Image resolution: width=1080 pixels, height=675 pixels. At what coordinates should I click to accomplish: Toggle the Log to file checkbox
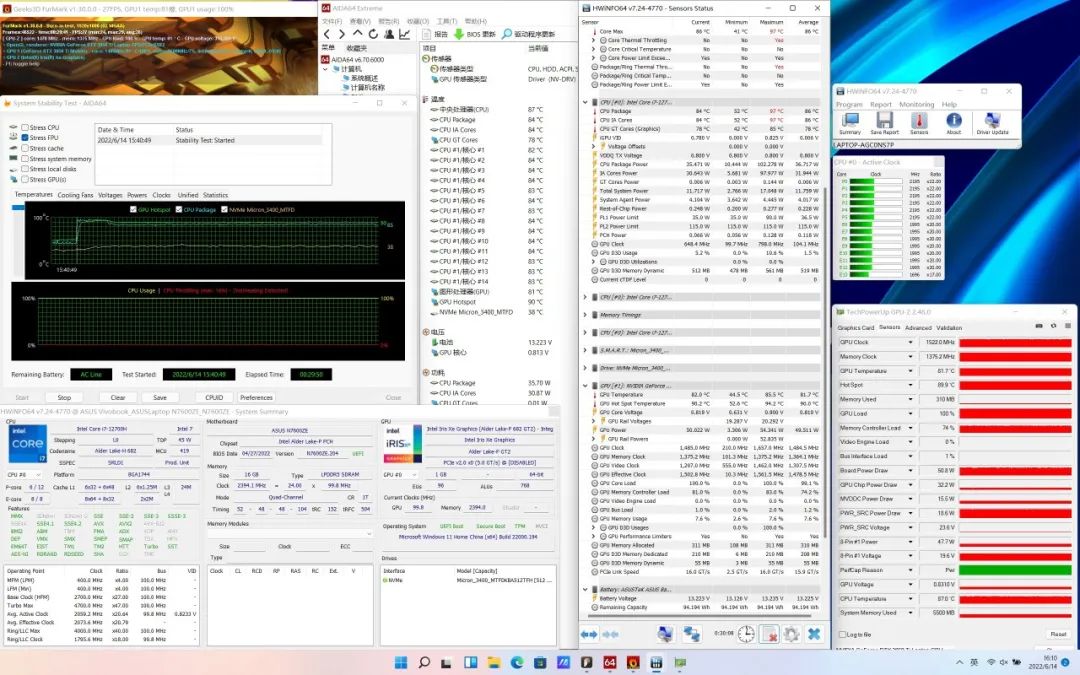coord(841,634)
